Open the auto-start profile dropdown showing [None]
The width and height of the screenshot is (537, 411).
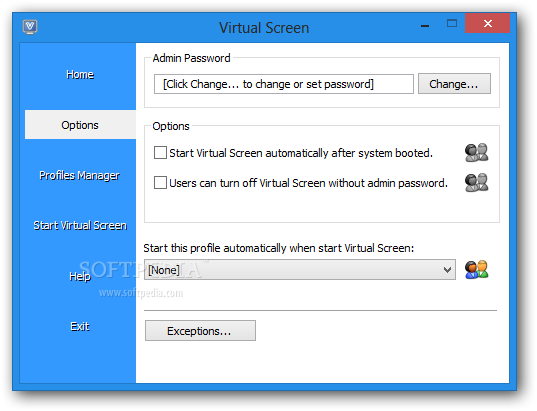pos(300,270)
